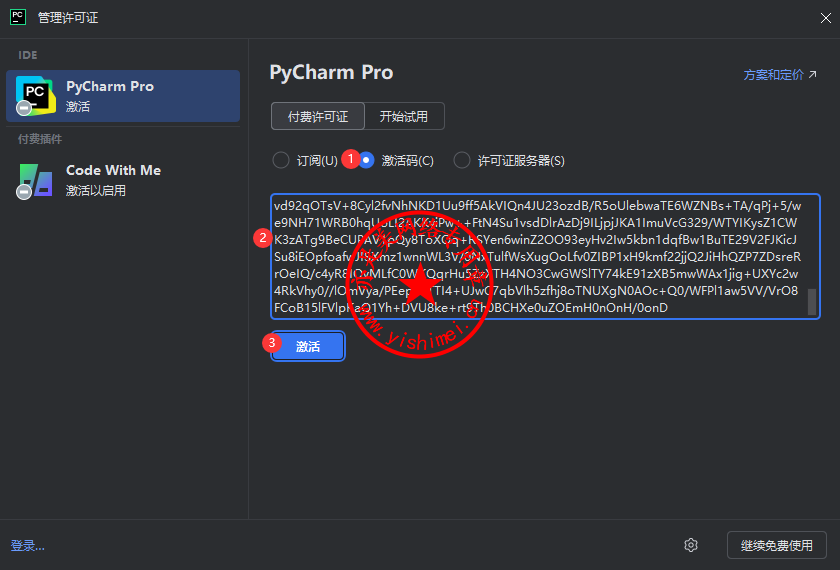This screenshot has height=570, width=840.
Task: Click the 继续免费使用 button
Action: tap(776, 545)
